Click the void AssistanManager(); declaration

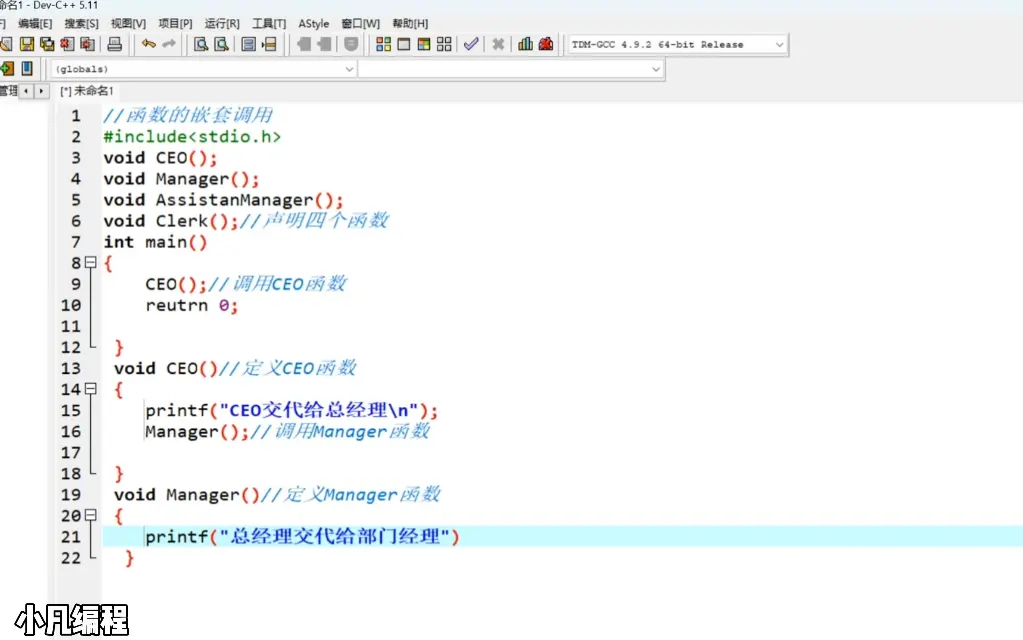[x=222, y=200]
